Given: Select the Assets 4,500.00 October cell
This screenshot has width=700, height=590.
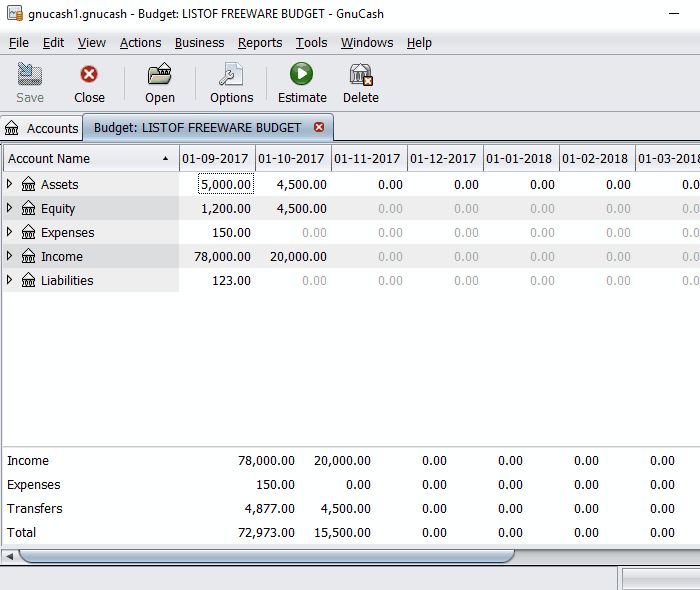Looking at the screenshot, I should click(301, 184).
